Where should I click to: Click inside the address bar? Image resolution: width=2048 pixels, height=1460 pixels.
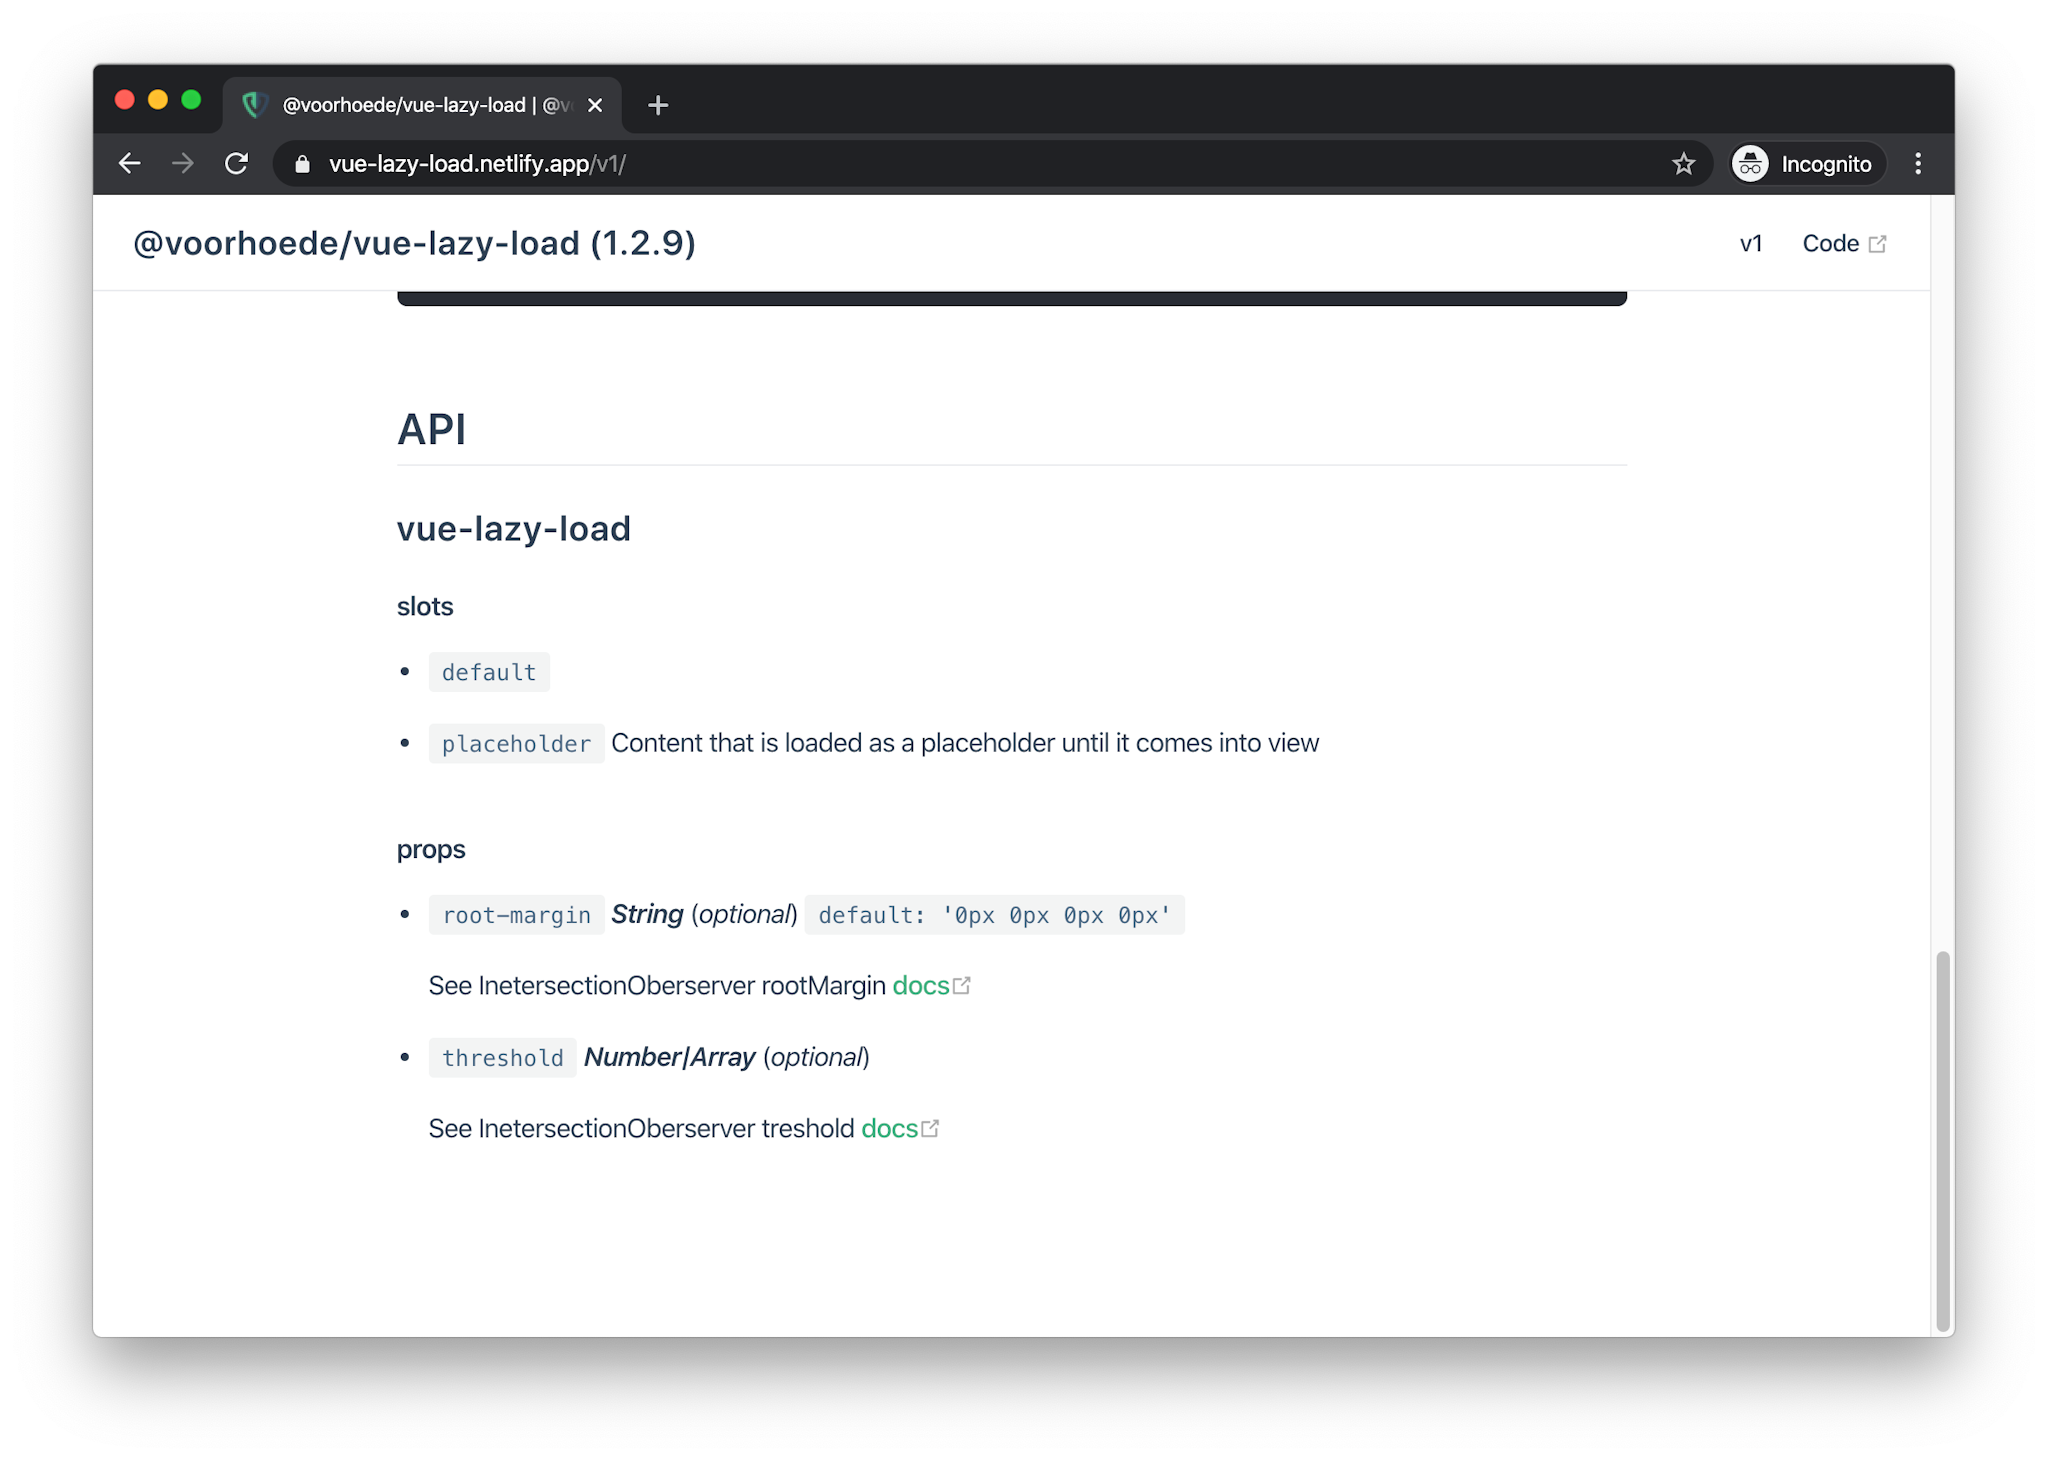700,163
